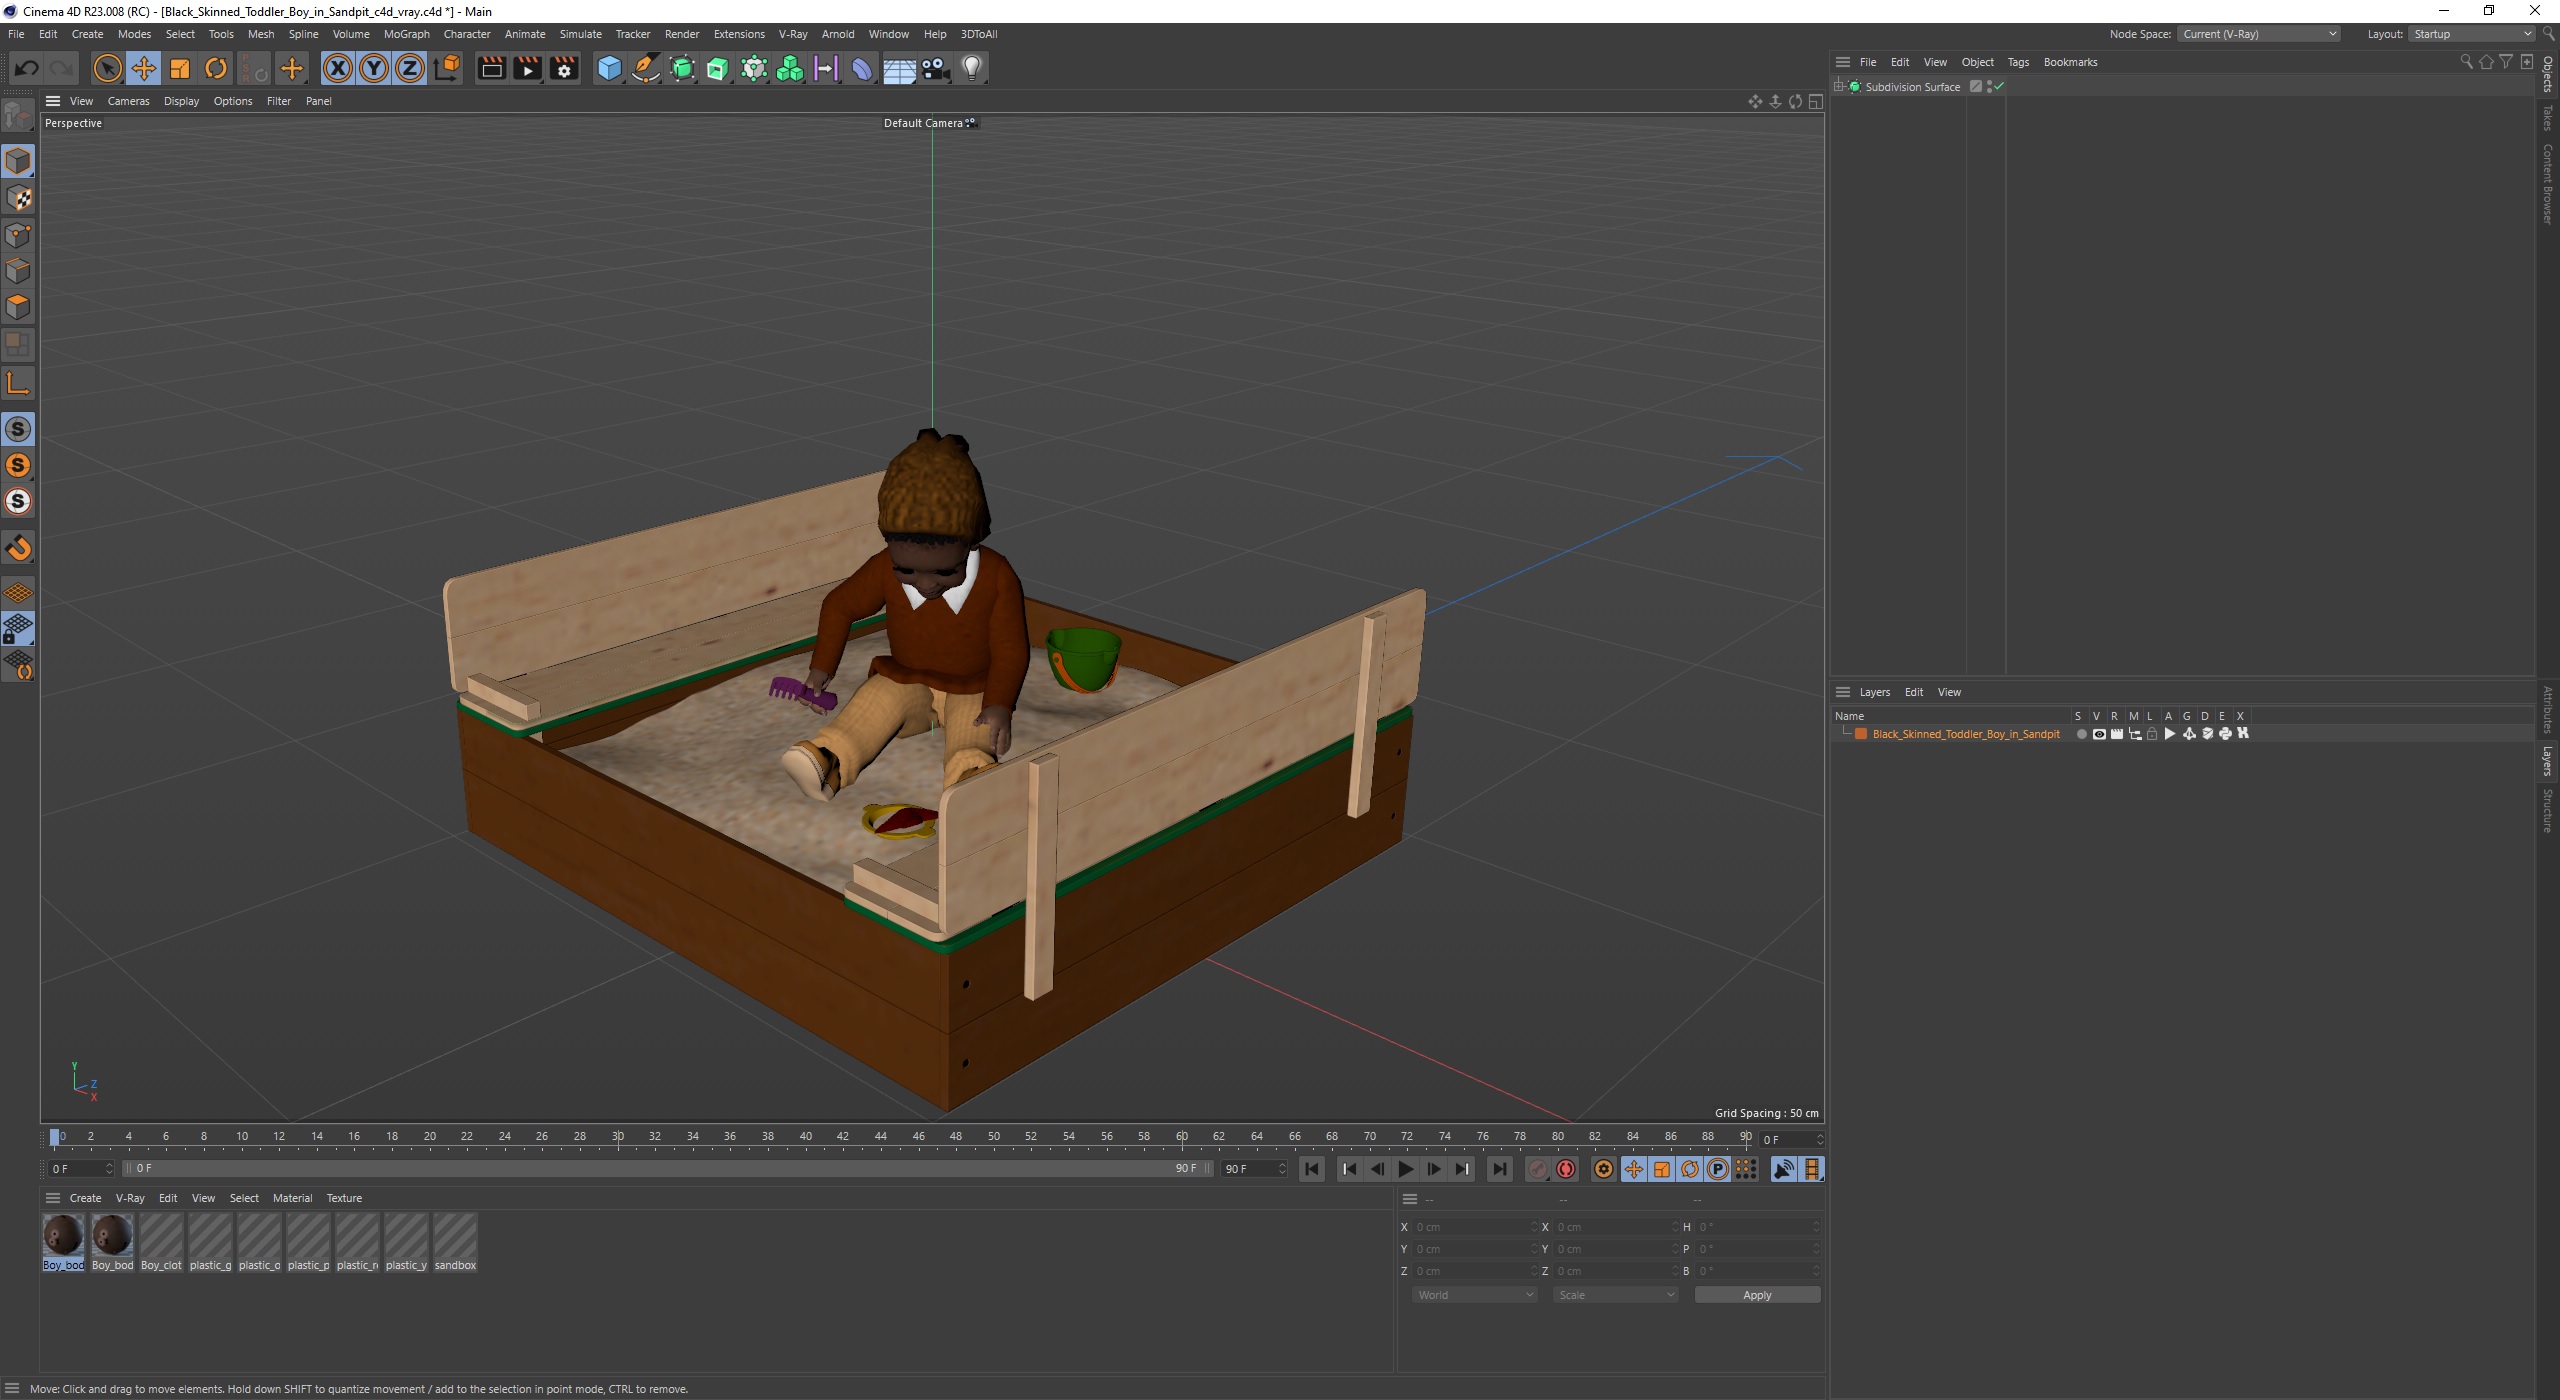This screenshot has width=2560, height=1400.
Task: Open Subdivision Surface generator icon
Action: click(682, 68)
